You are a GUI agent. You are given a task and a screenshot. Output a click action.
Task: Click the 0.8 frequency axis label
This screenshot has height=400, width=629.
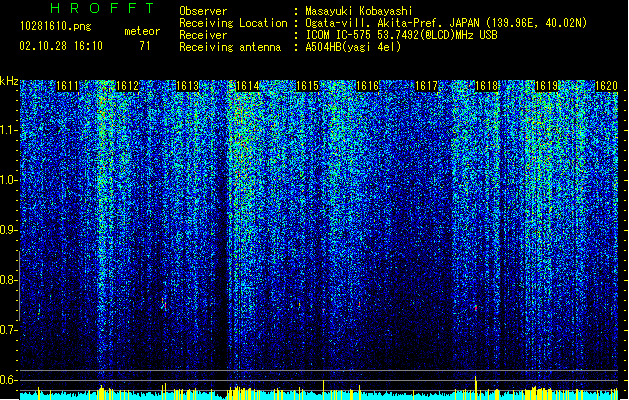coord(8,280)
